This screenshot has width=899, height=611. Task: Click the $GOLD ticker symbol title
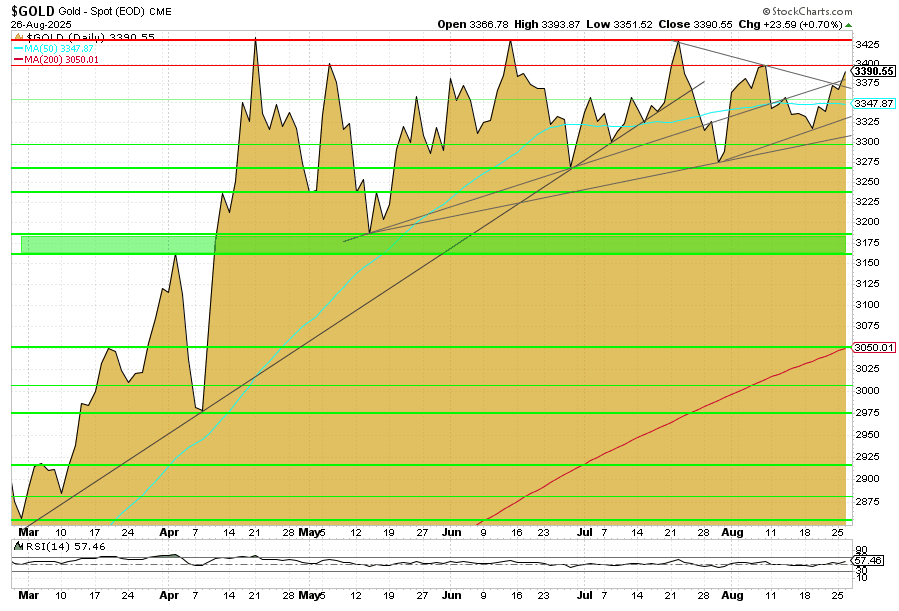33,11
